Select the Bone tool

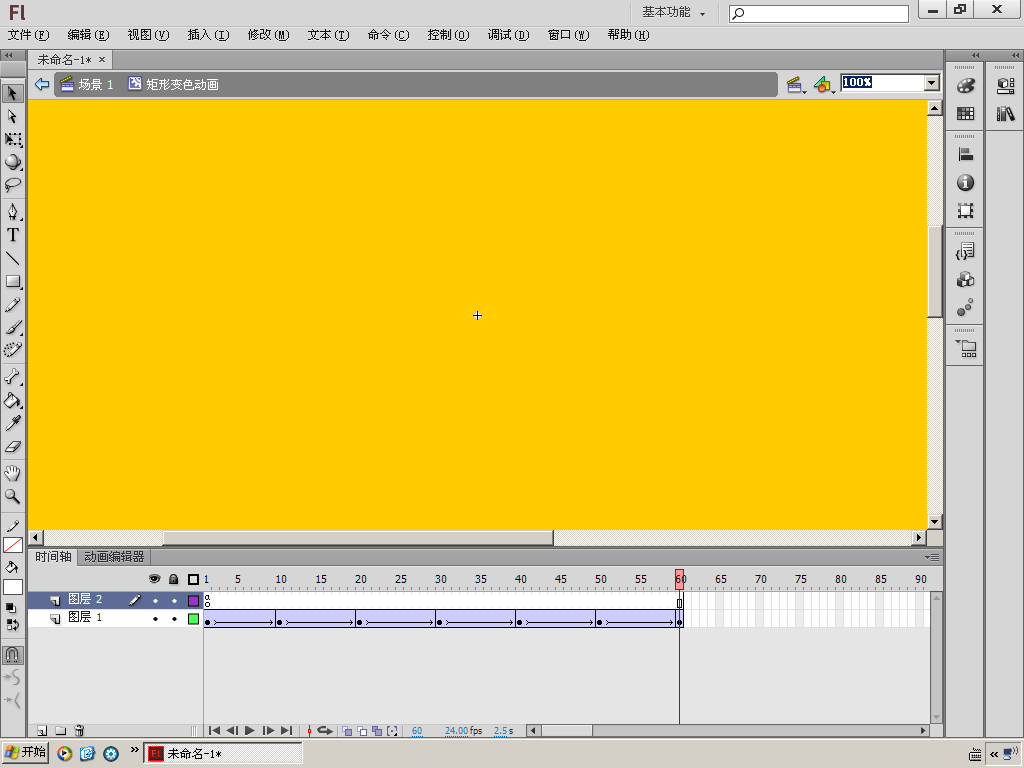tap(12, 377)
